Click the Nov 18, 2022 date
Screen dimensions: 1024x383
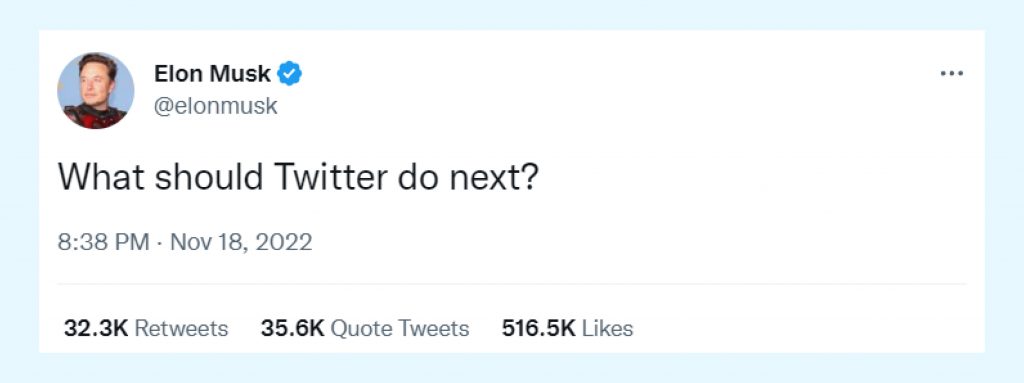[241, 242]
